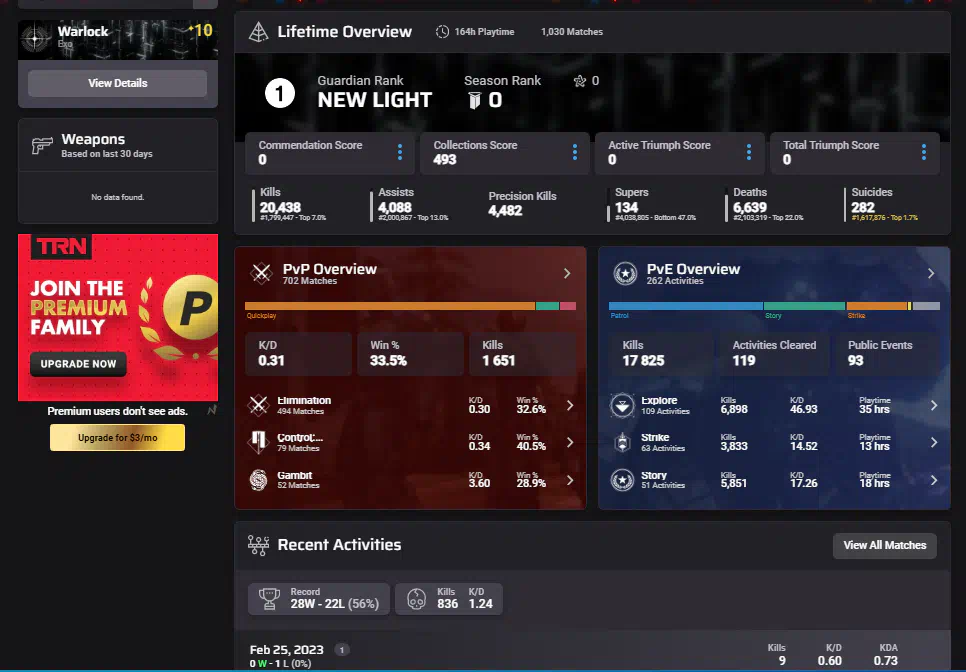This screenshot has height=672, width=966.
Task: Click the PvP Overview crossed swords icon
Action: [261, 273]
